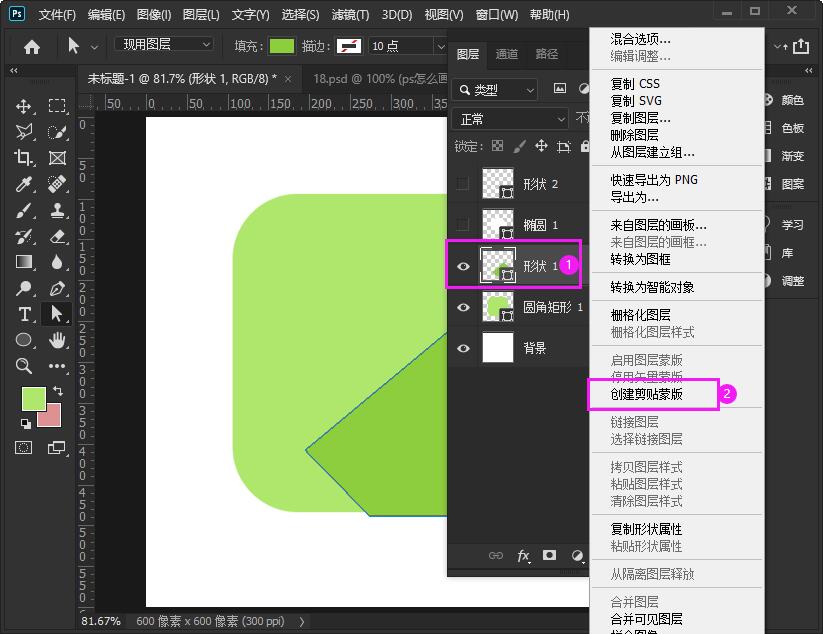The width and height of the screenshot is (823, 634).
Task: Select the Rectangular Marquee tool
Action: pos(57,107)
